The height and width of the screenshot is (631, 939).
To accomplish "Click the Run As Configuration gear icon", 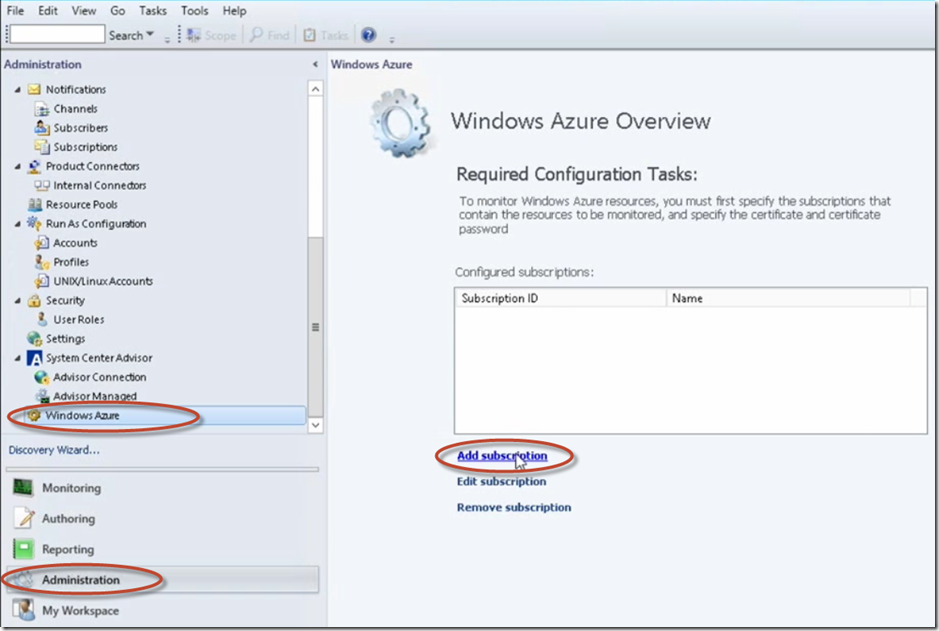I will point(34,223).
